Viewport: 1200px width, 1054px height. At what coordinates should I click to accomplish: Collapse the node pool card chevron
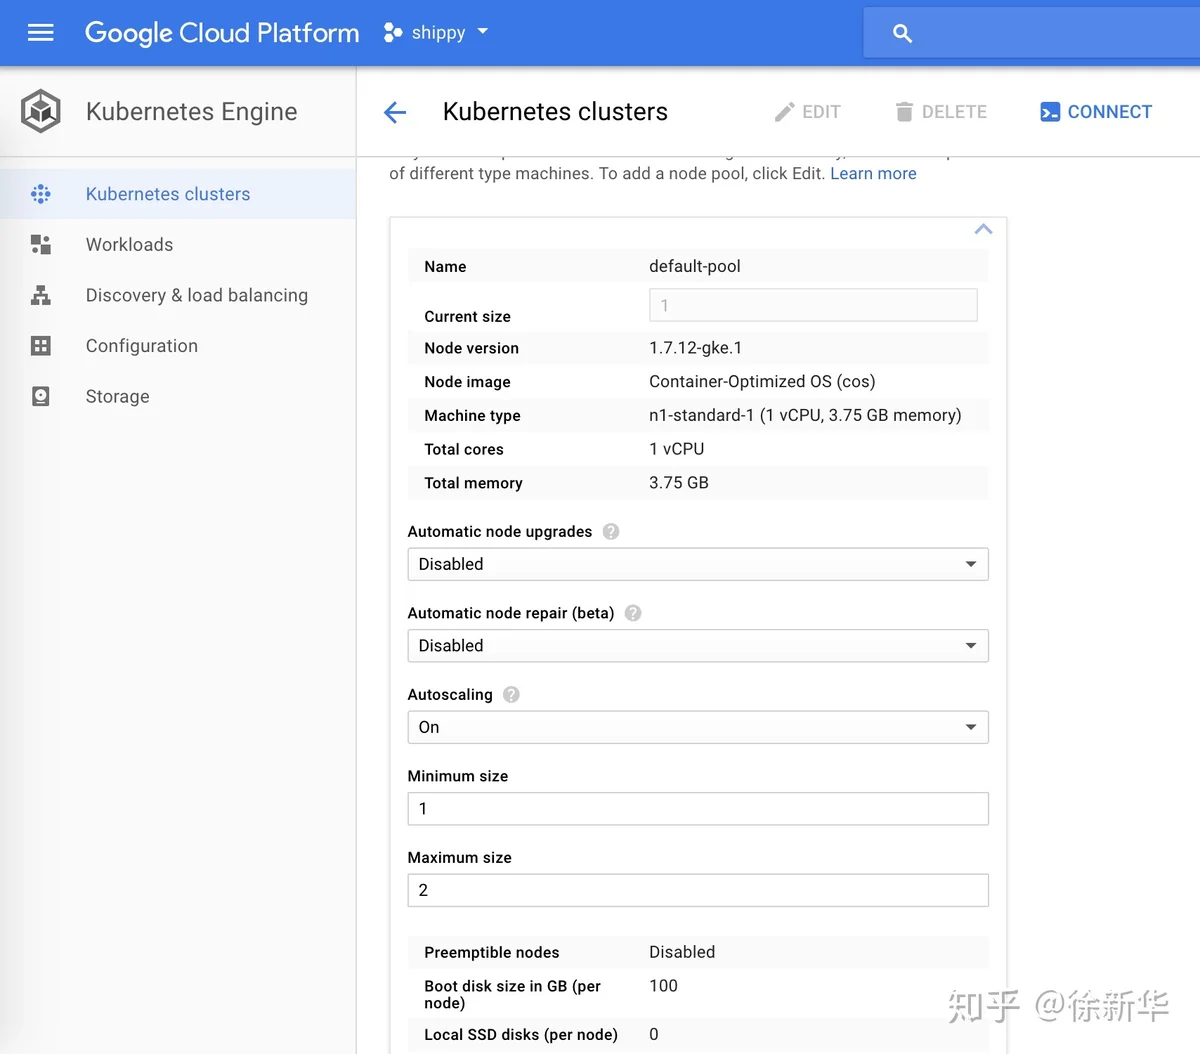[983, 230]
